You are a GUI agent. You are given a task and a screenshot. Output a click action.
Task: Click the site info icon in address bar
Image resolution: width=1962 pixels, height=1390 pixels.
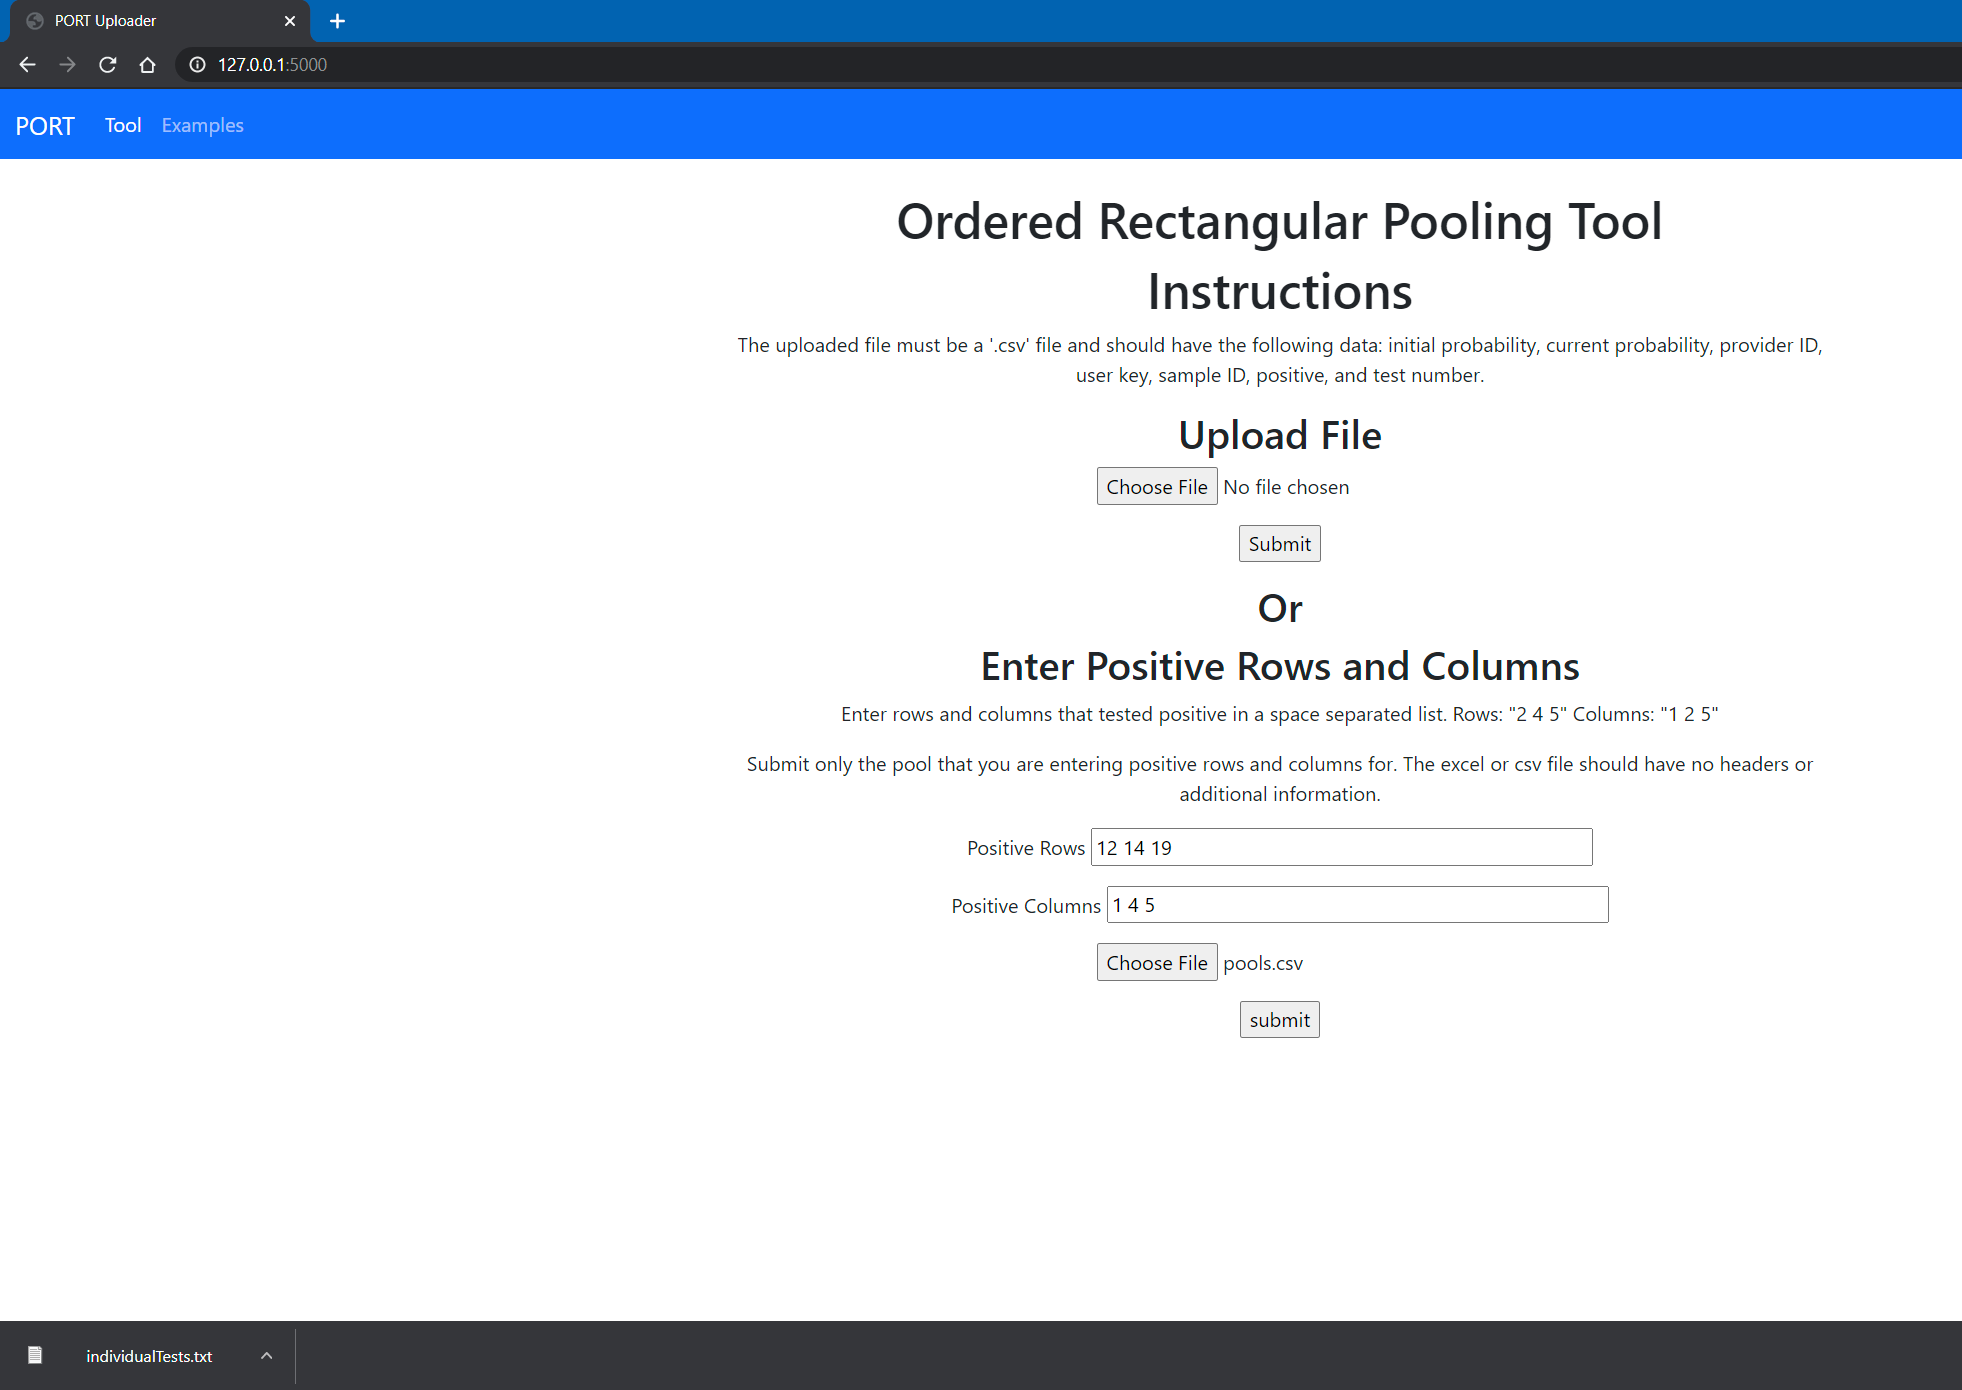tap(196, 64)
